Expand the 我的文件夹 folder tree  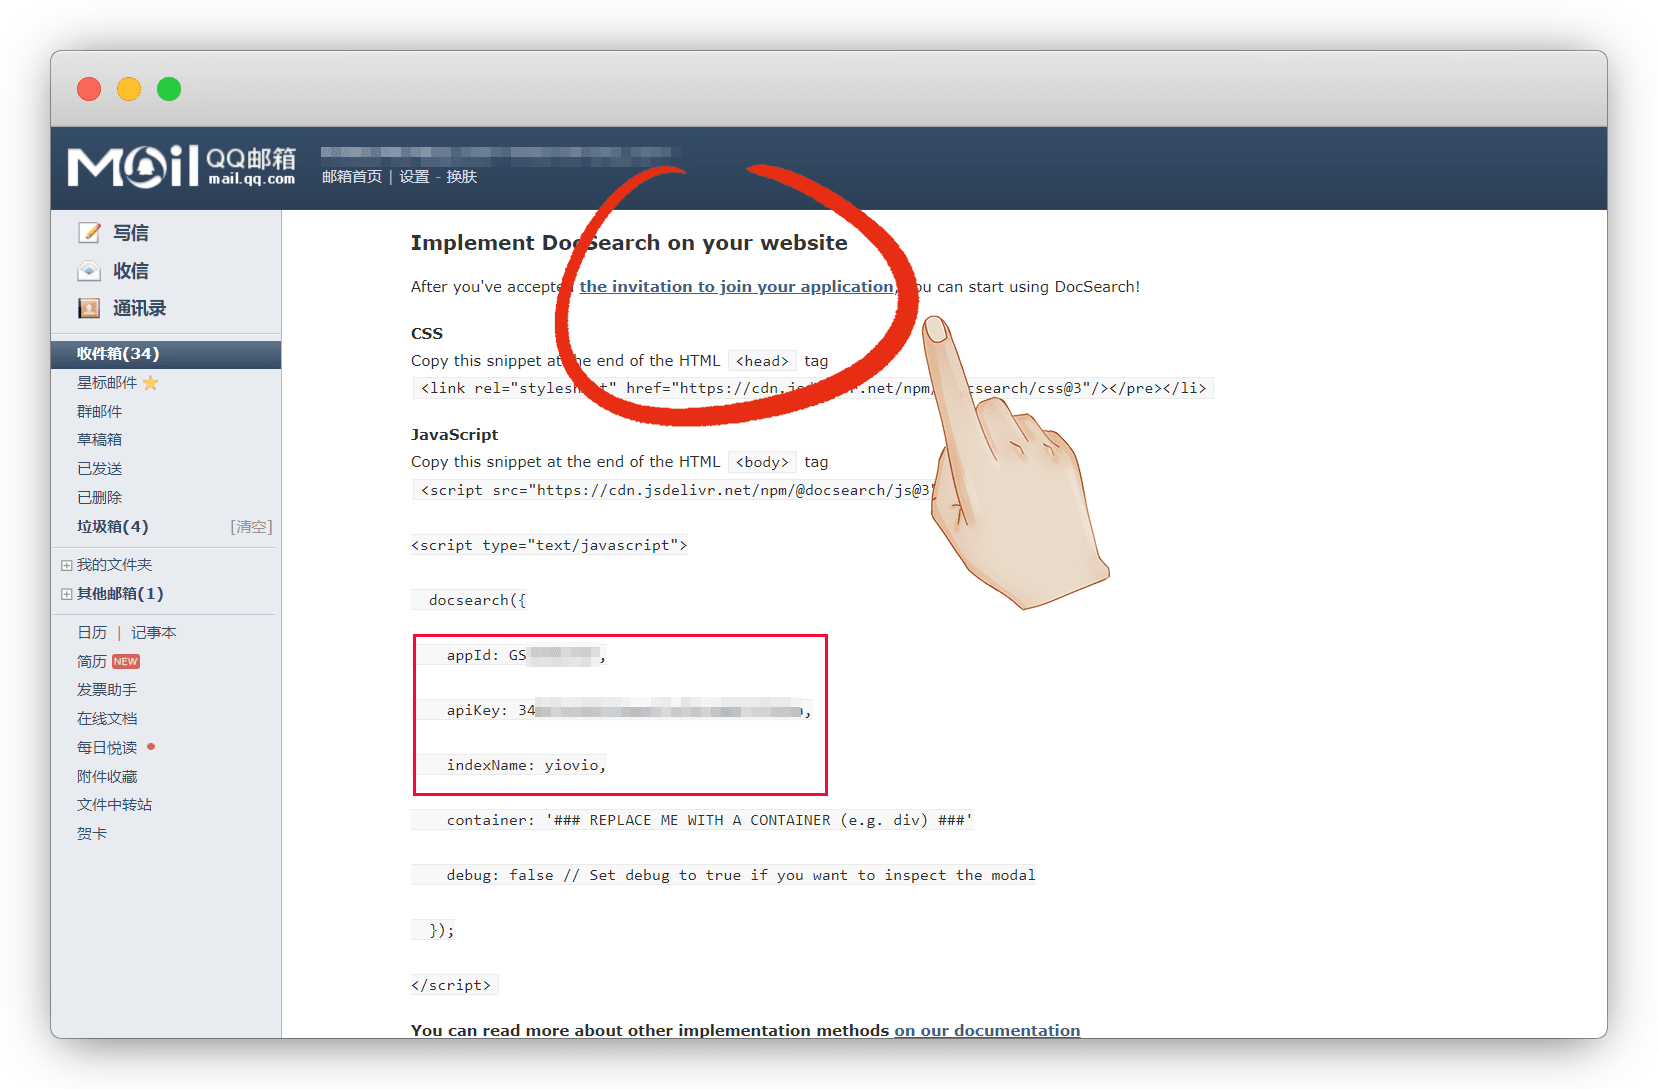pos(67,565)
